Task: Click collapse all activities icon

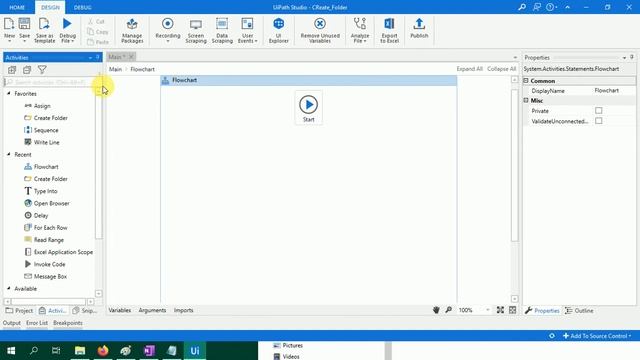Action: [x=27, y=70]
